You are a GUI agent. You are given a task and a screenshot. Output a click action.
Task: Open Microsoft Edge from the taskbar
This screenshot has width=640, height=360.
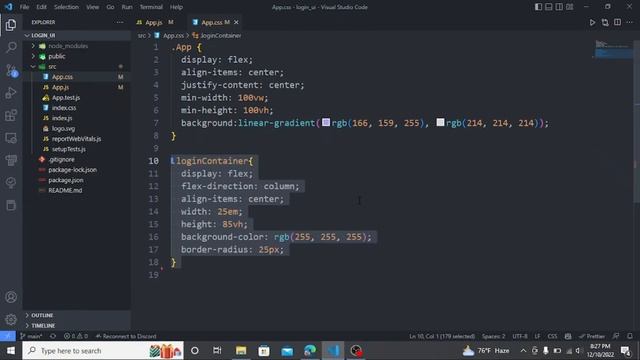(310, 351)
